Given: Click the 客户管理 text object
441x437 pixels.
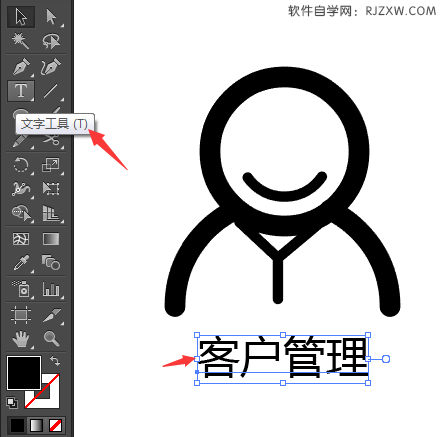Looking at the screenshot, I should coord(283,357).
